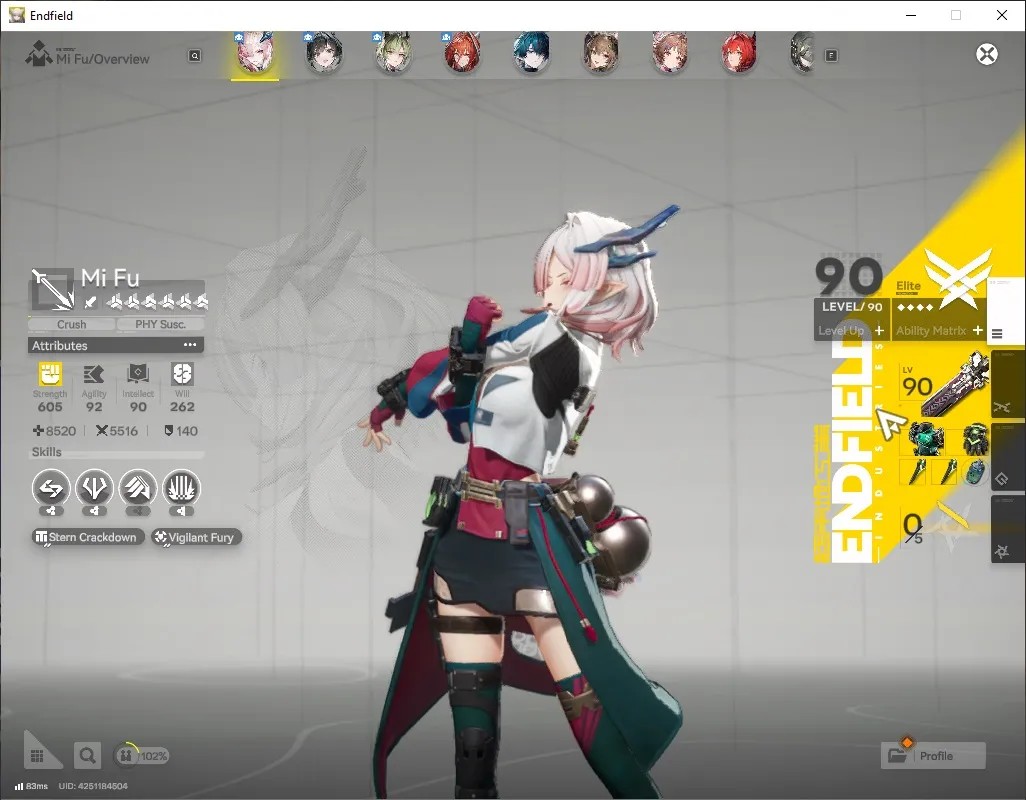Select the black-haired operator portrait in the roster
Screen dimensions: 1026x800
click(x=323, y=53)
